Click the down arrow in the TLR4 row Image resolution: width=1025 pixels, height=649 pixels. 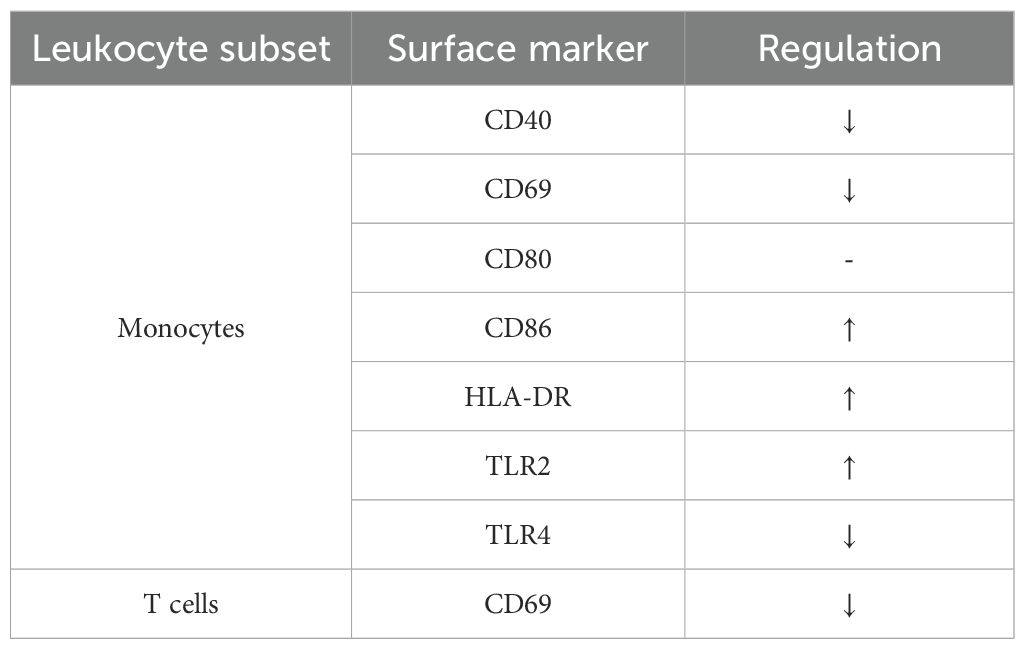tap(849, 536)
